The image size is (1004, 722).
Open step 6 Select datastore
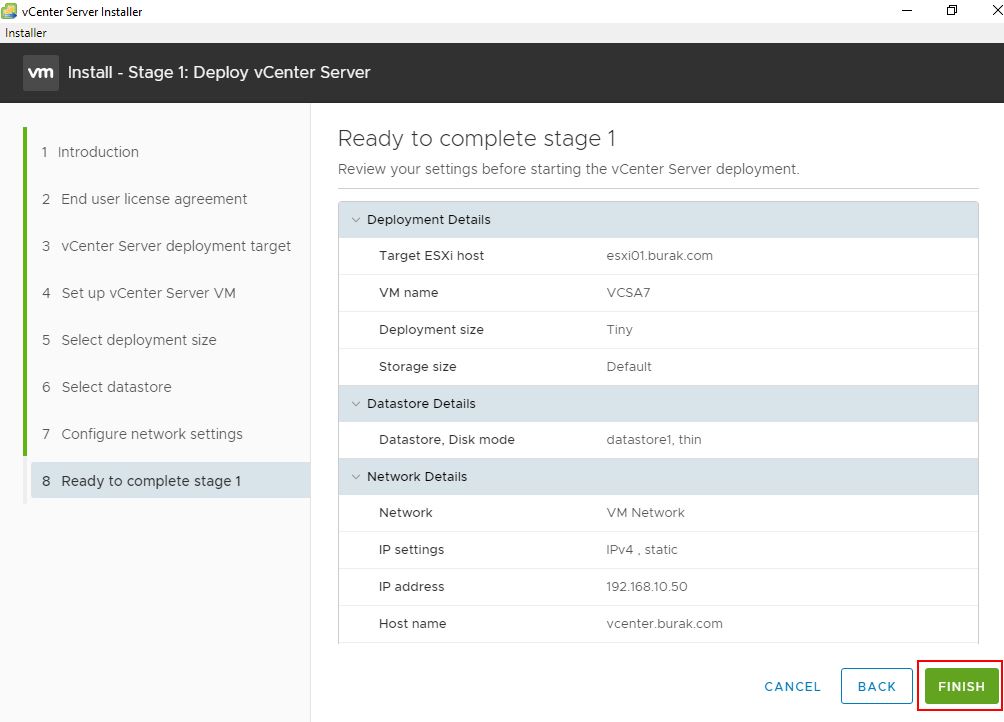(107, 387)
